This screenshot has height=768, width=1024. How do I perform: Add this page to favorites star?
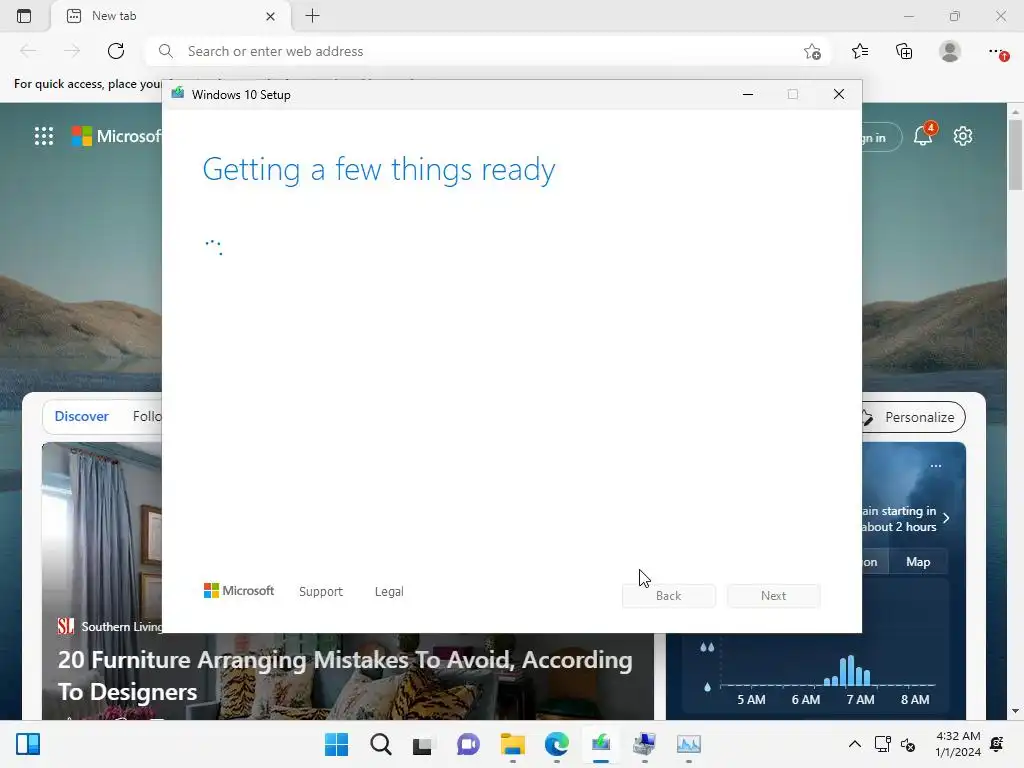(x=812, y=52)
